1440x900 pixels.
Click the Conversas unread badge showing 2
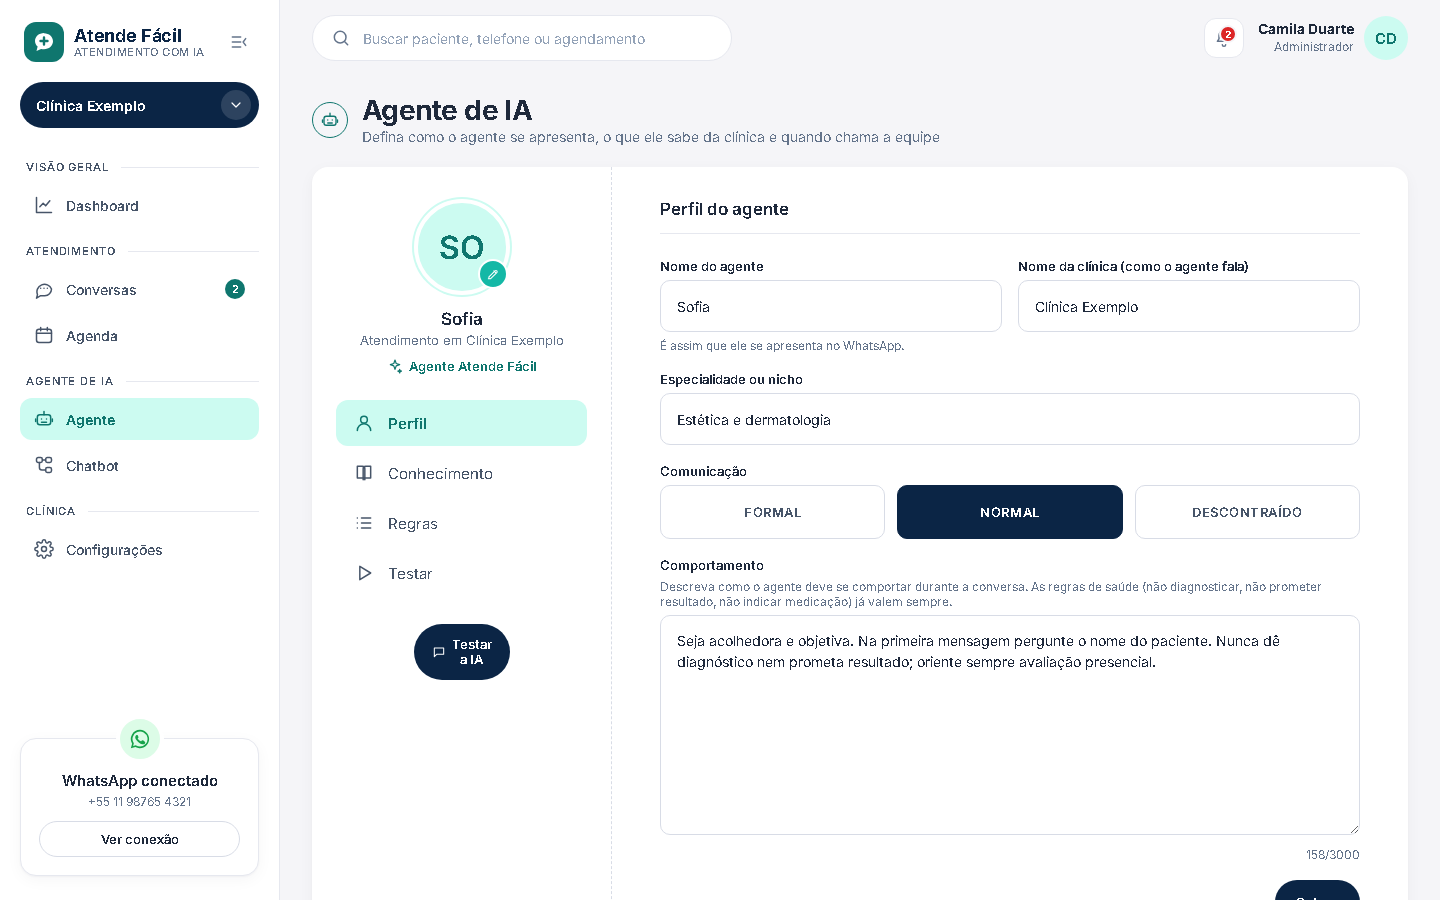coord(235,289)
